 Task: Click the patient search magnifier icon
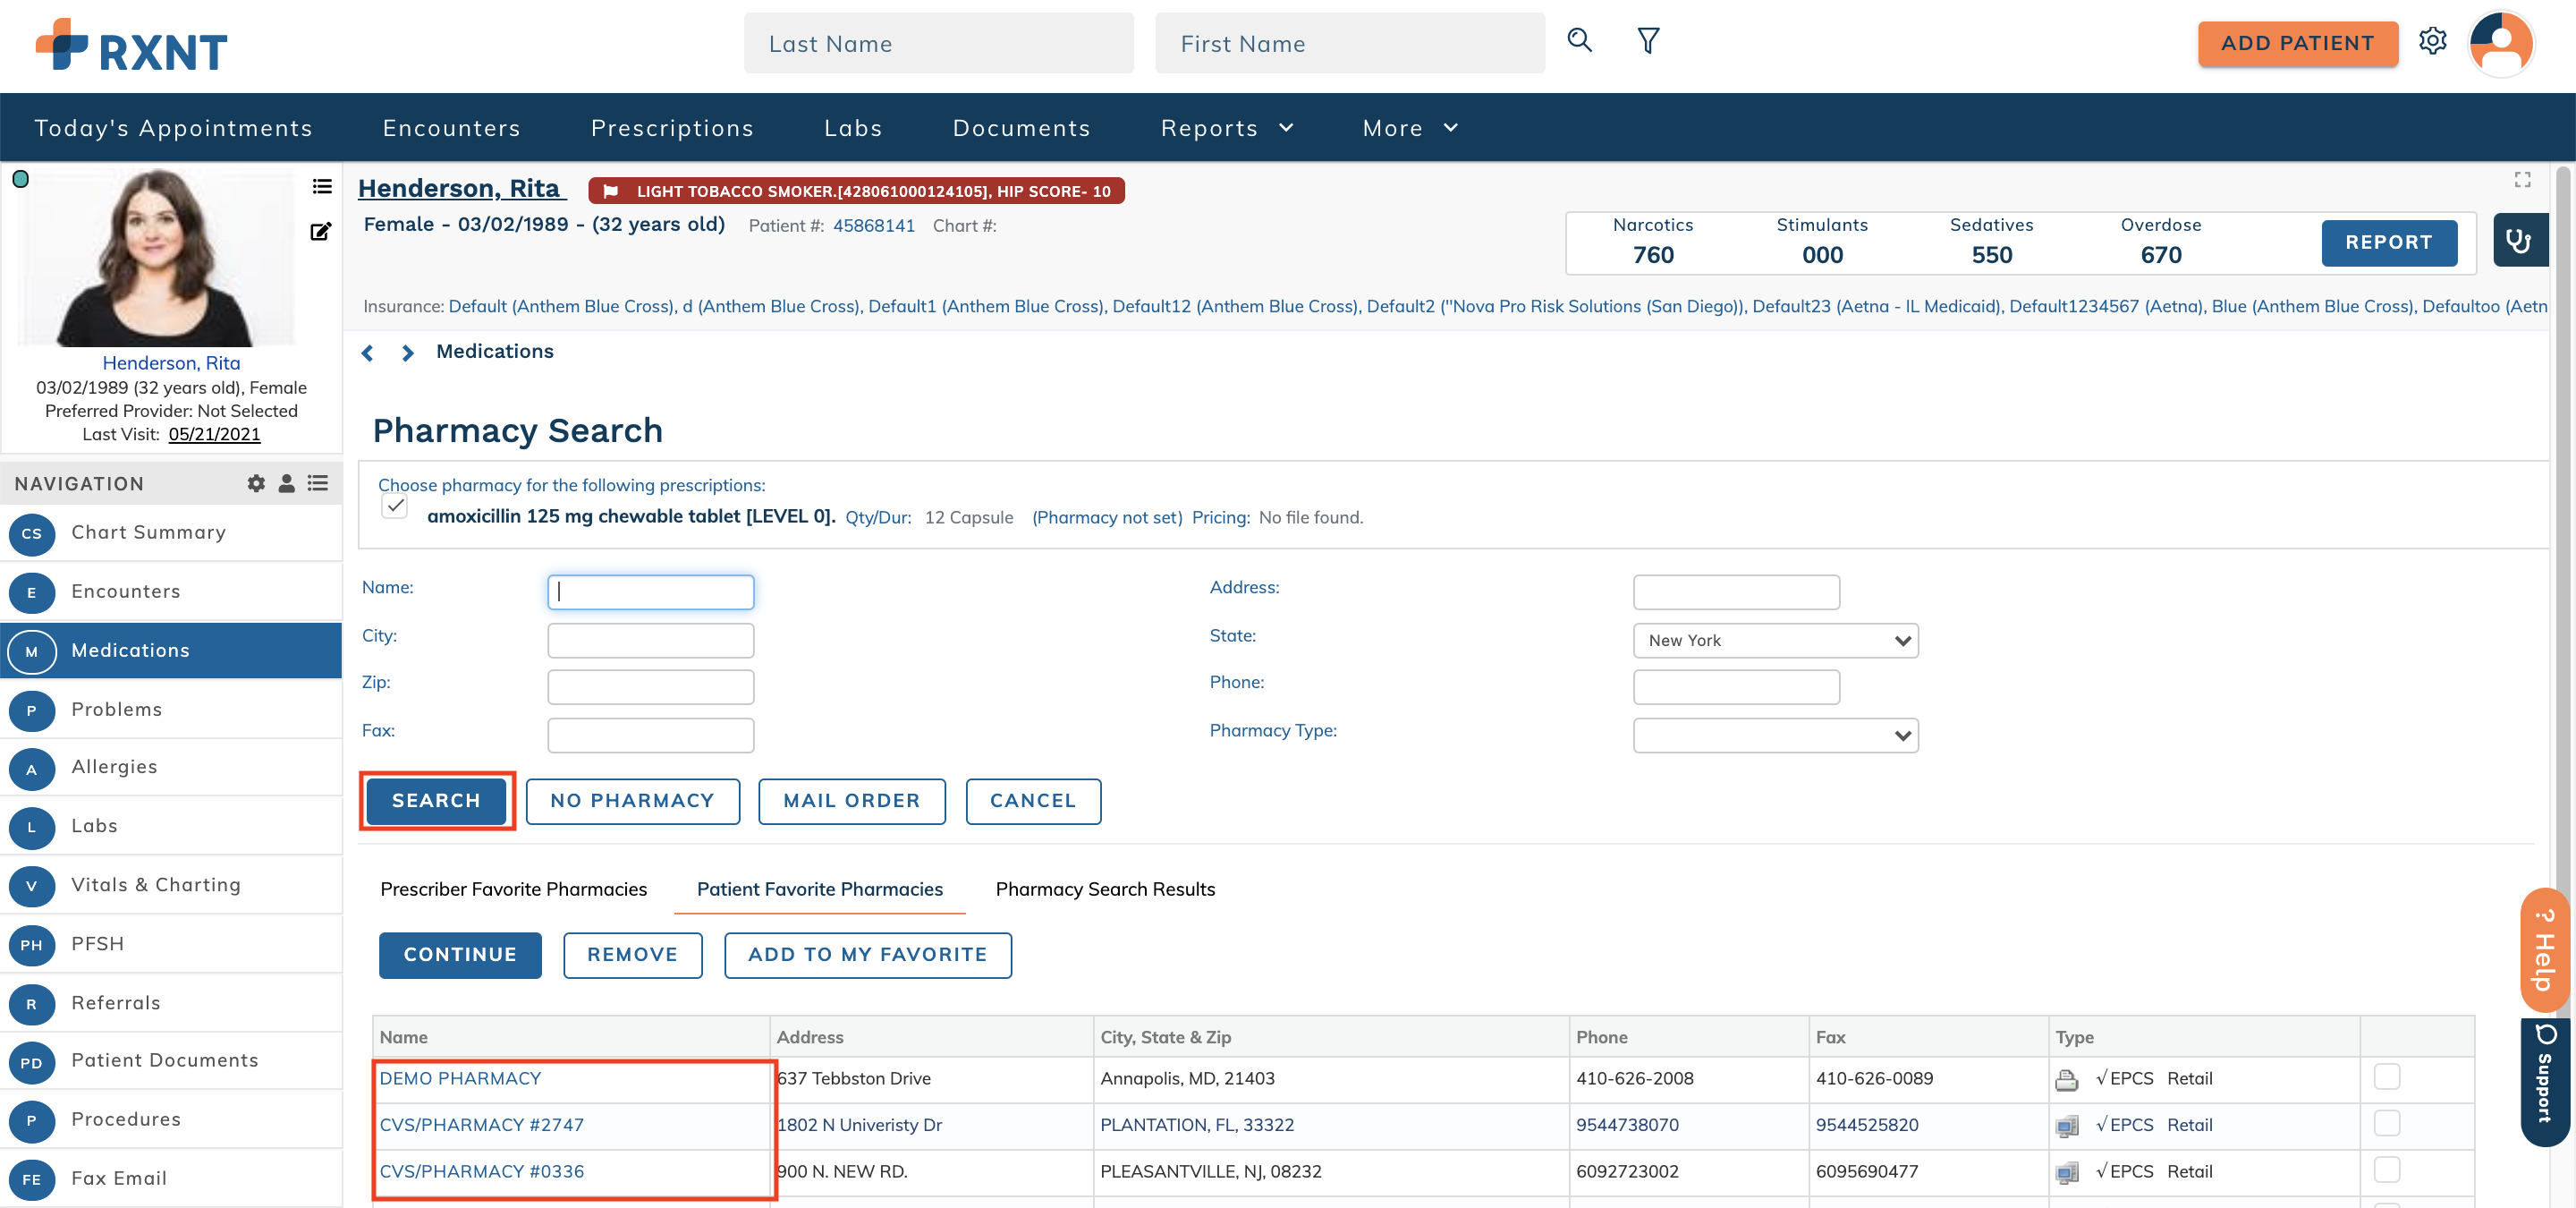click(1579, 41)
